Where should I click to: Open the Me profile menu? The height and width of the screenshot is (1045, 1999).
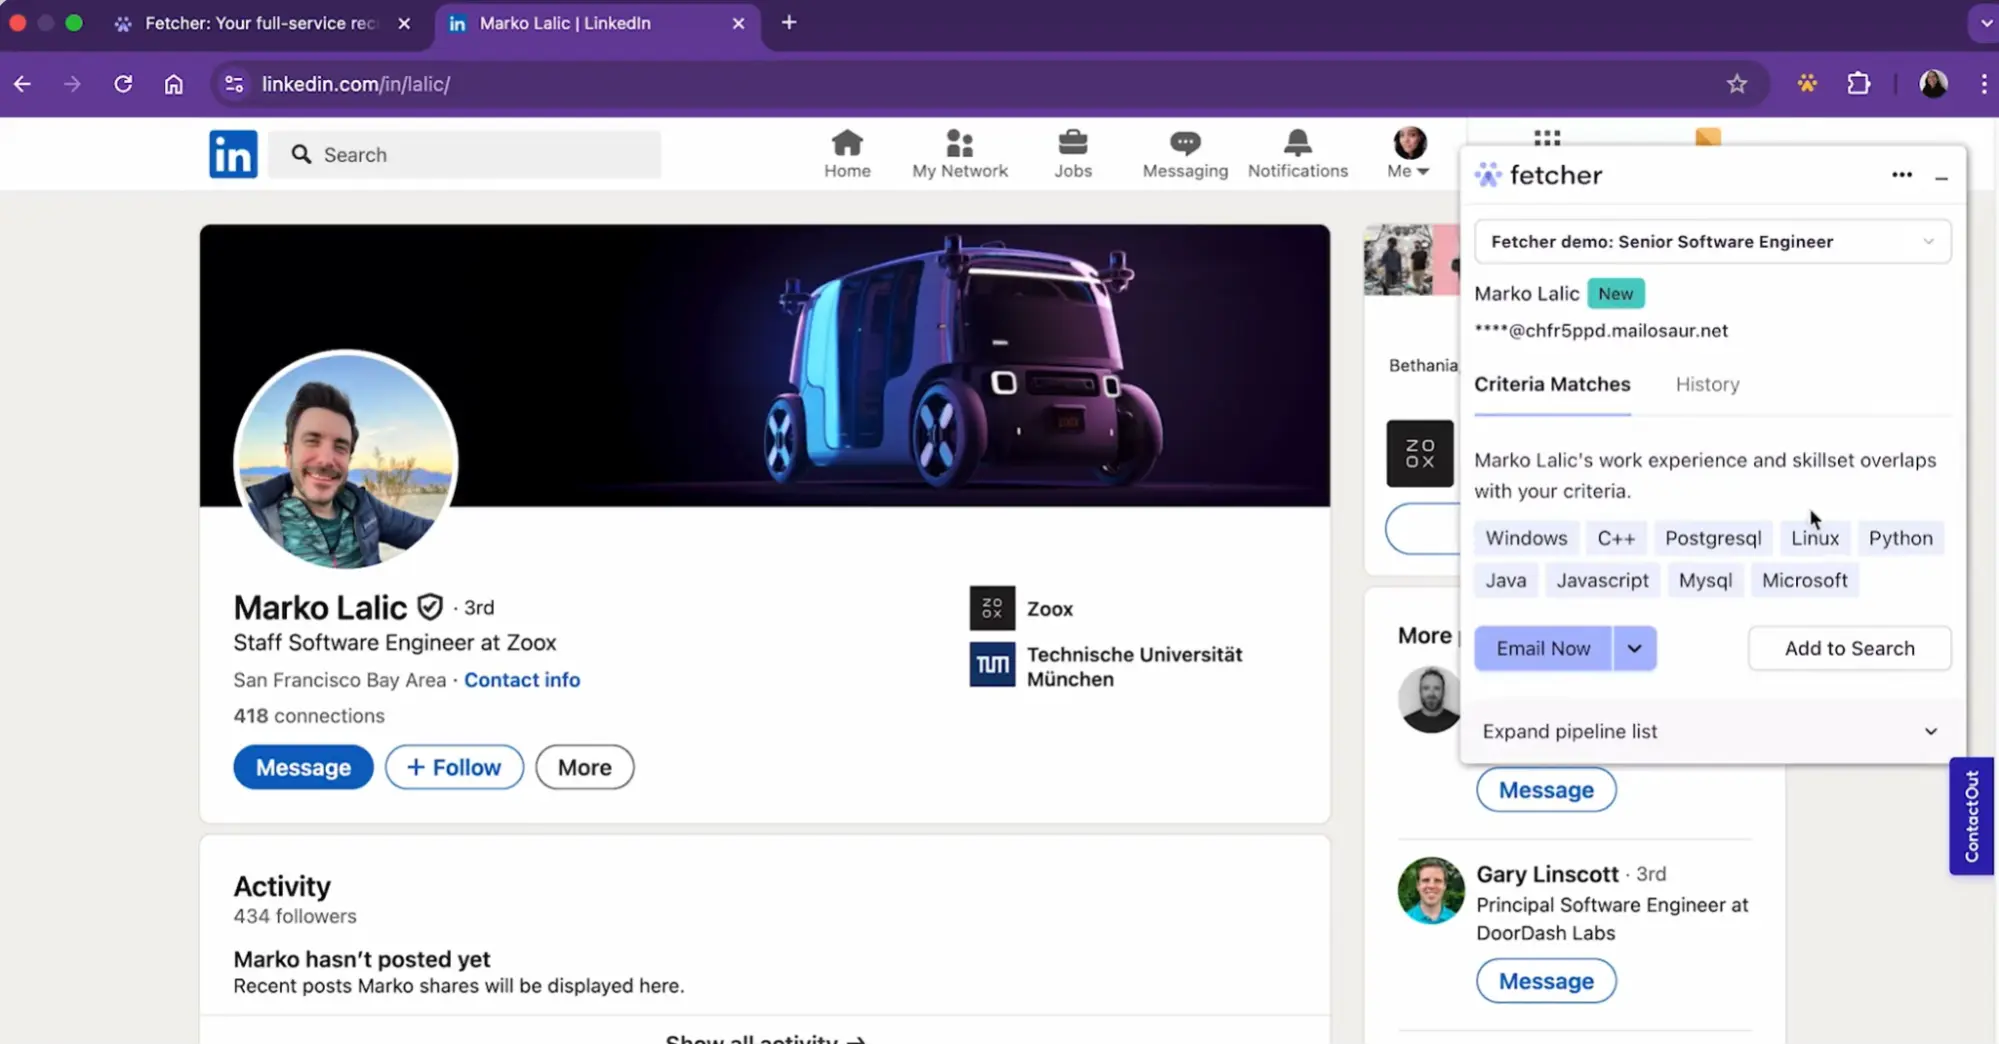coord(1409,154)
